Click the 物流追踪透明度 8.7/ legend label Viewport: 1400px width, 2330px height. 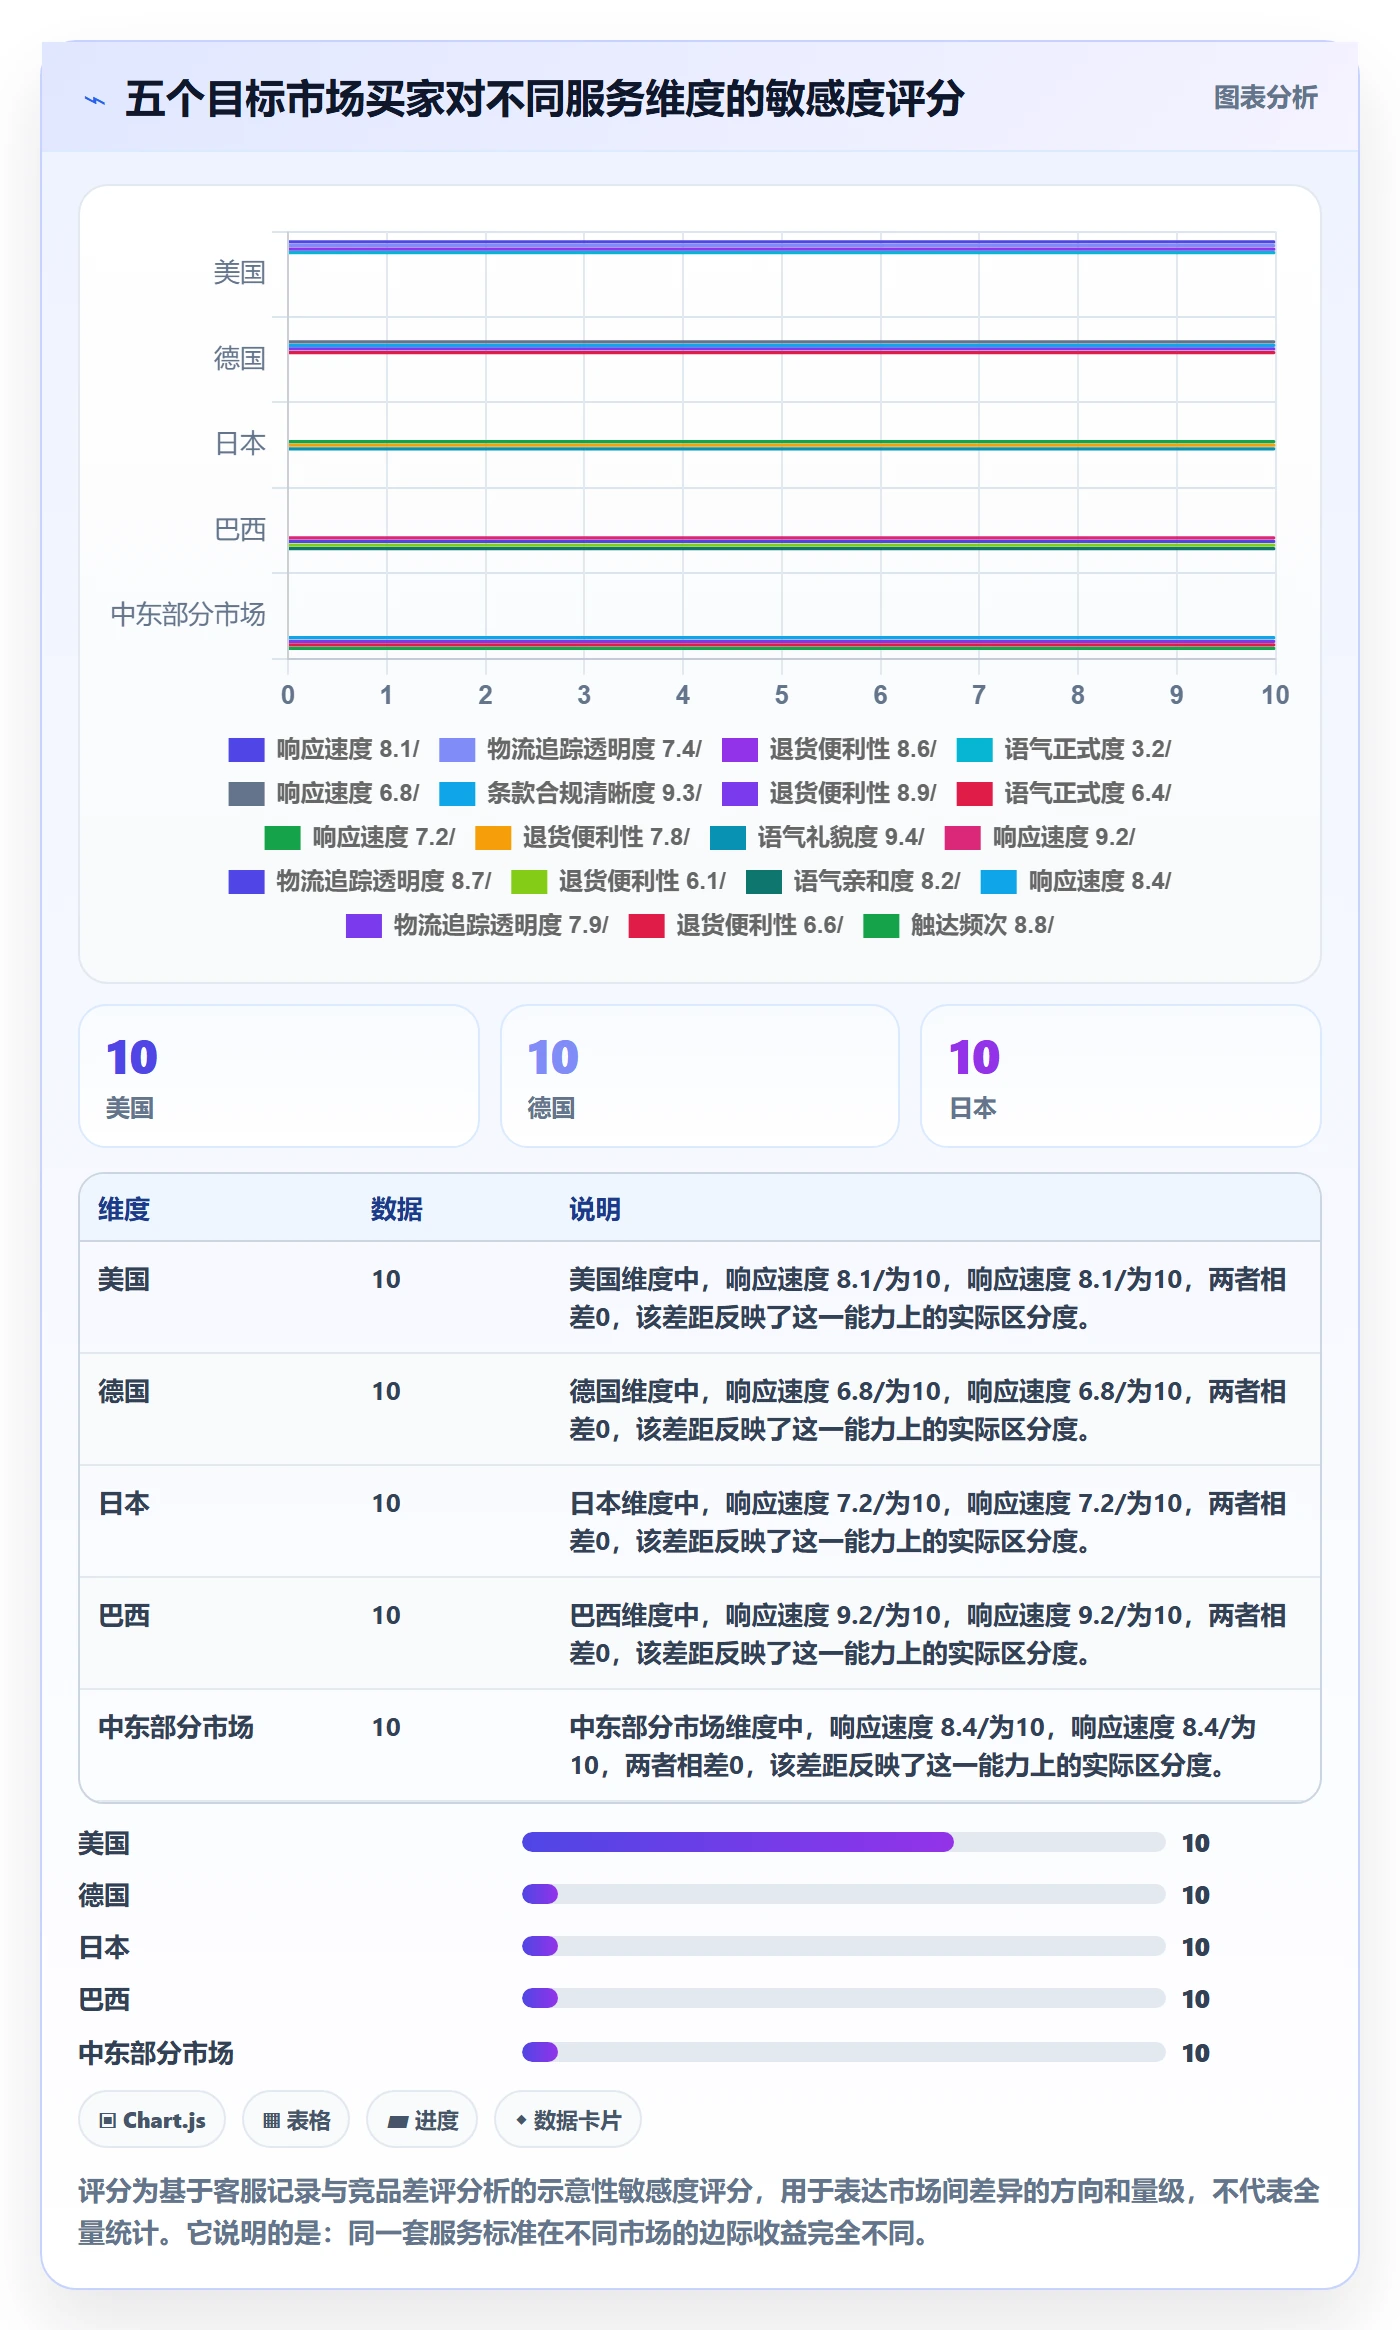pos(384,881)
